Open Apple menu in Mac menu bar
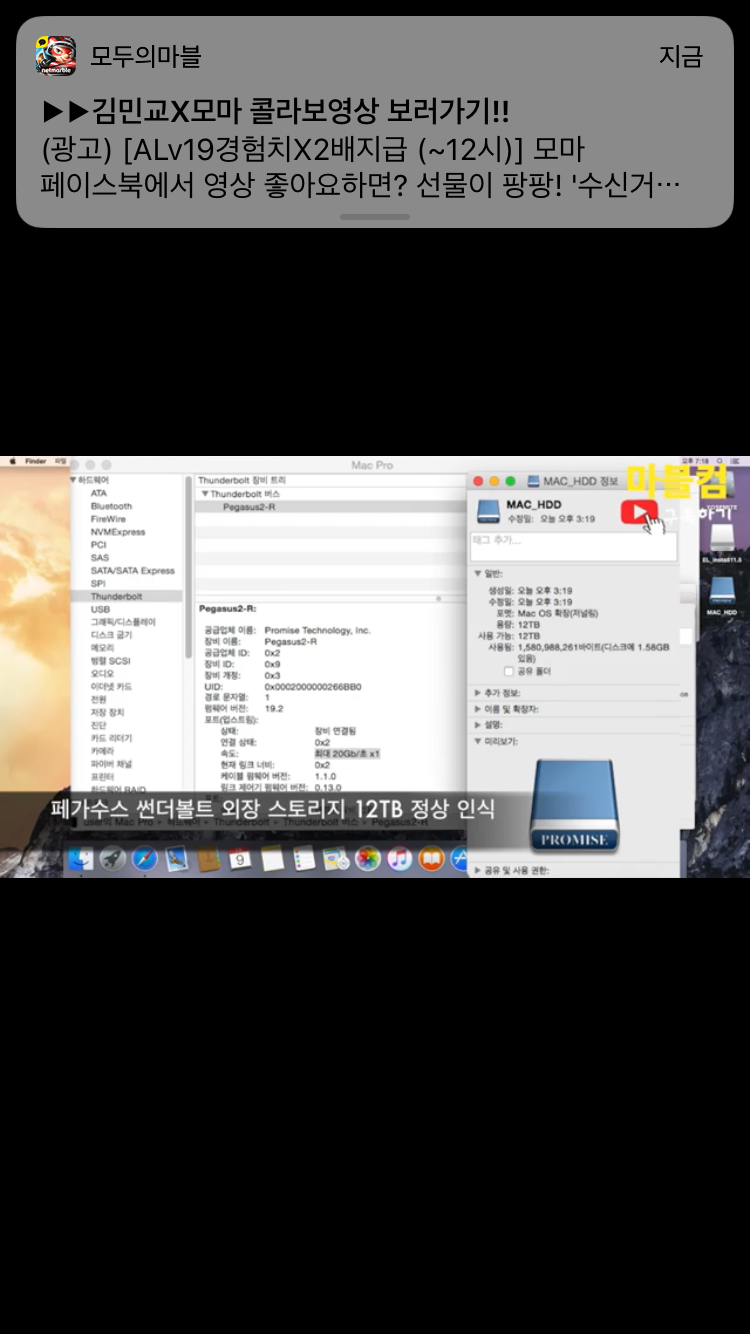750x1334 pixels. [14, 462]
